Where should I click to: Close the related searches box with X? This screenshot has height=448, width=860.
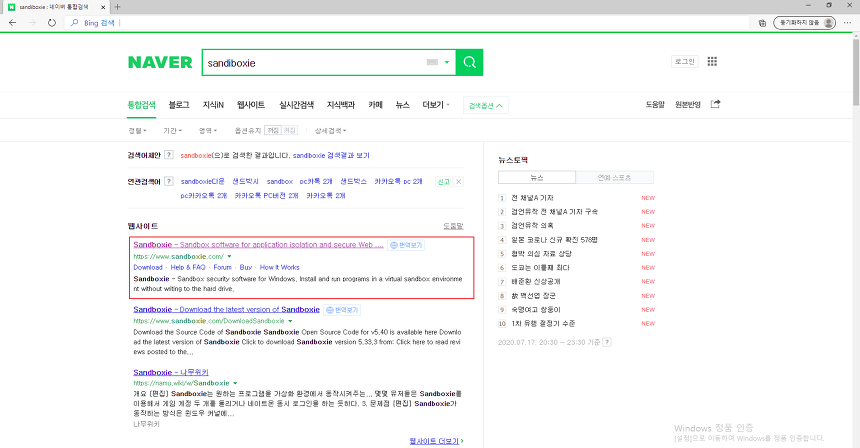[x=459, y=181]
